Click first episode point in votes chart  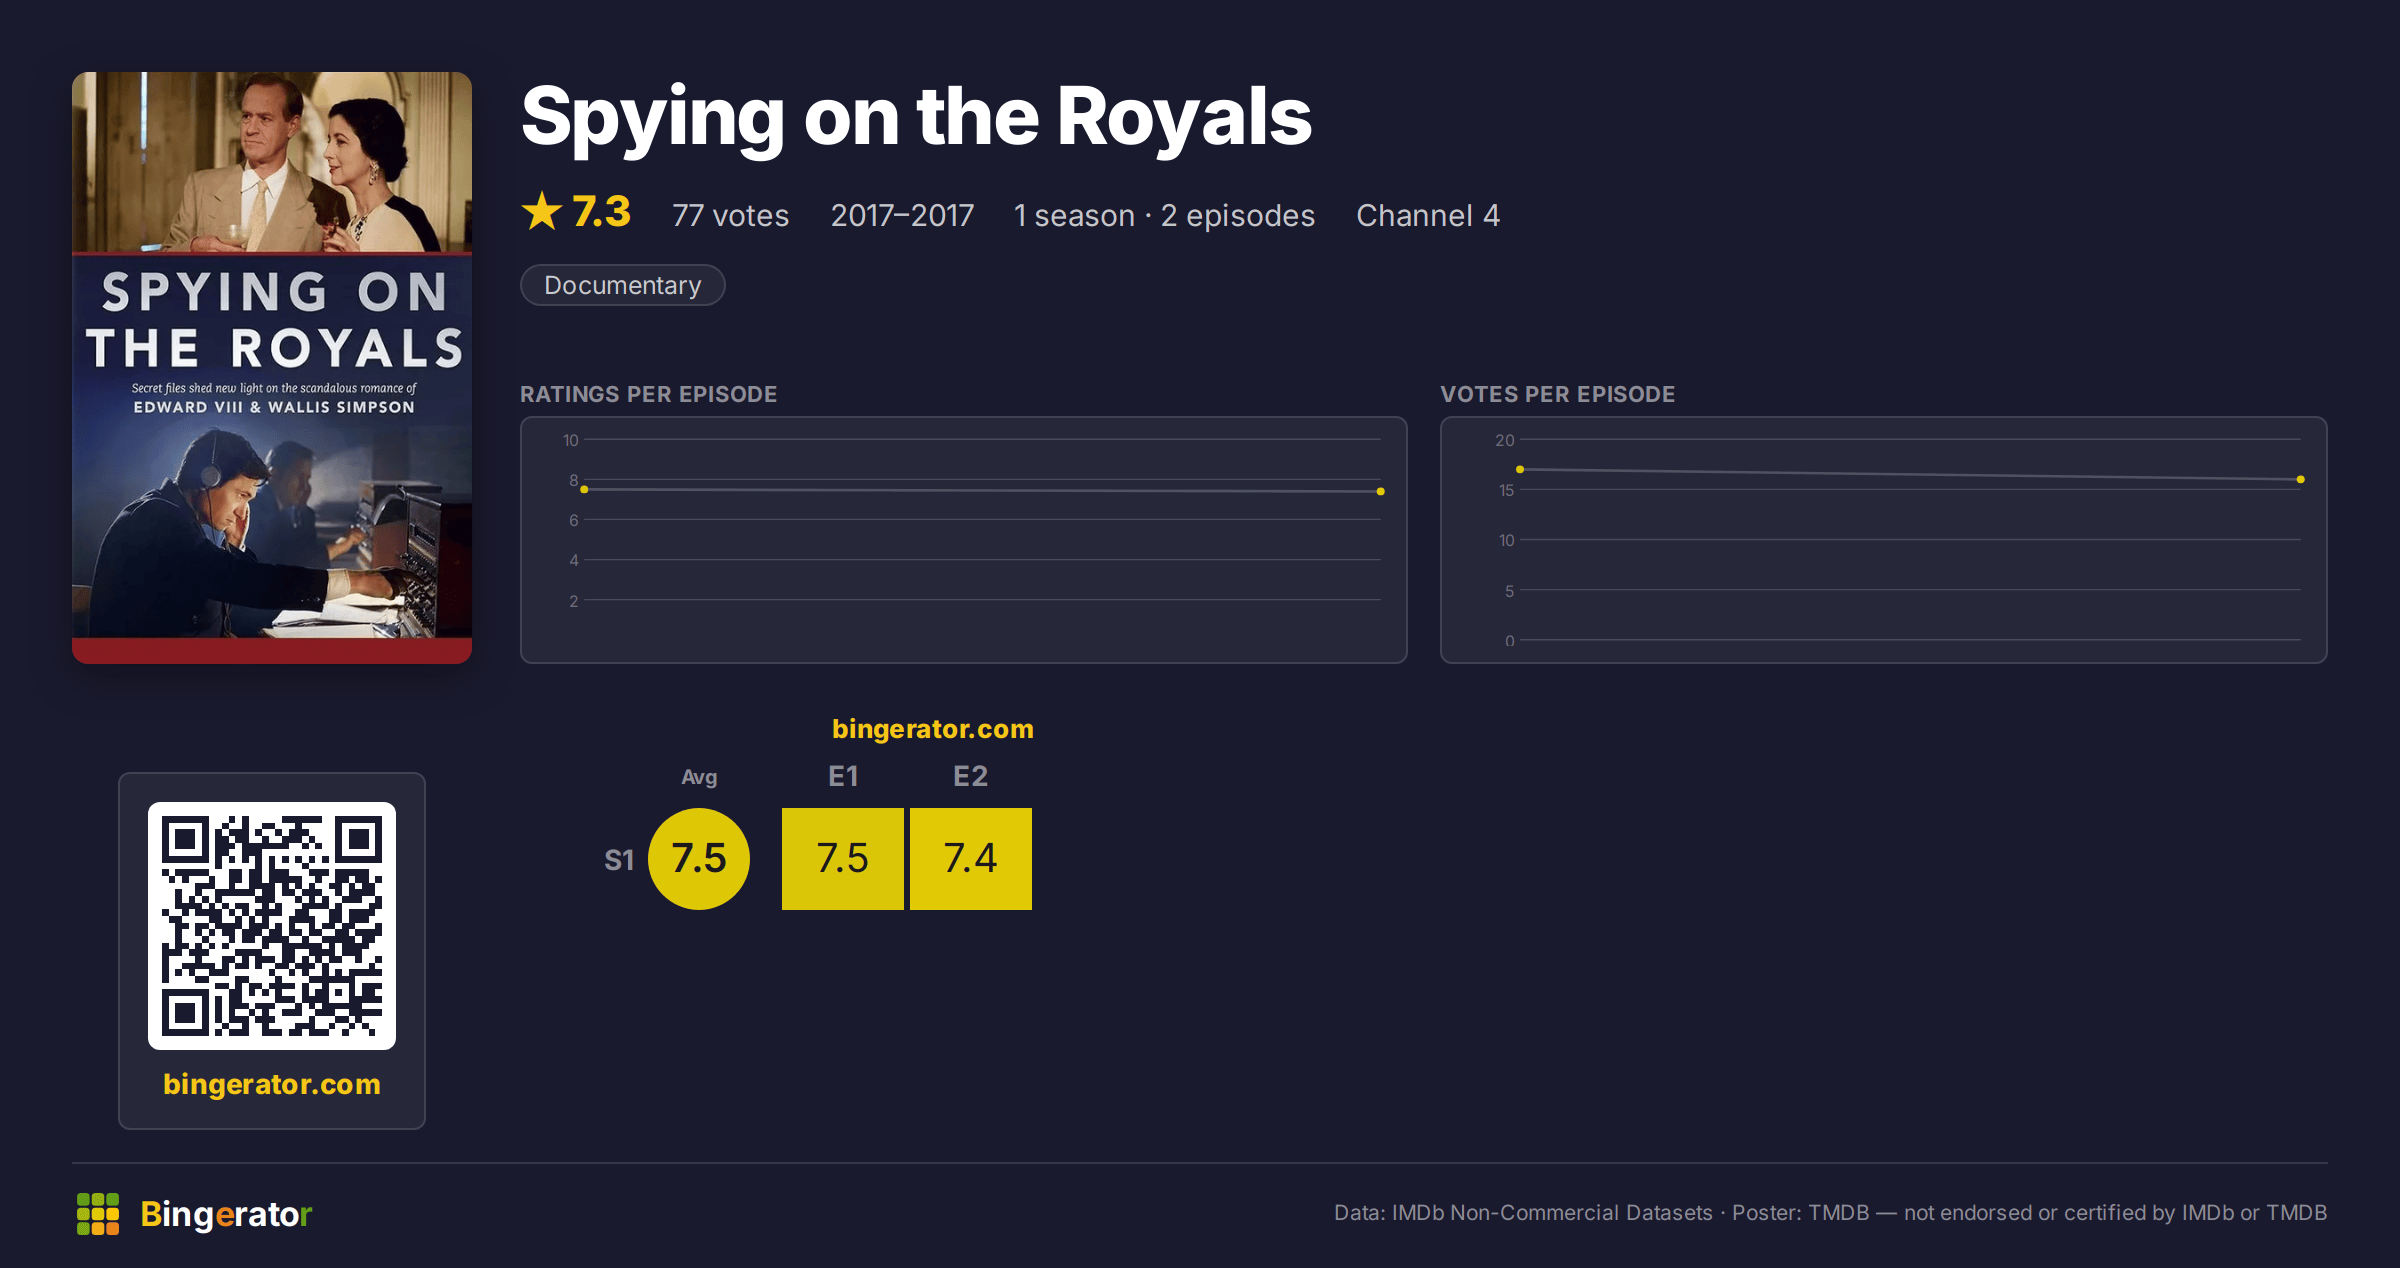click(1520, 469)
